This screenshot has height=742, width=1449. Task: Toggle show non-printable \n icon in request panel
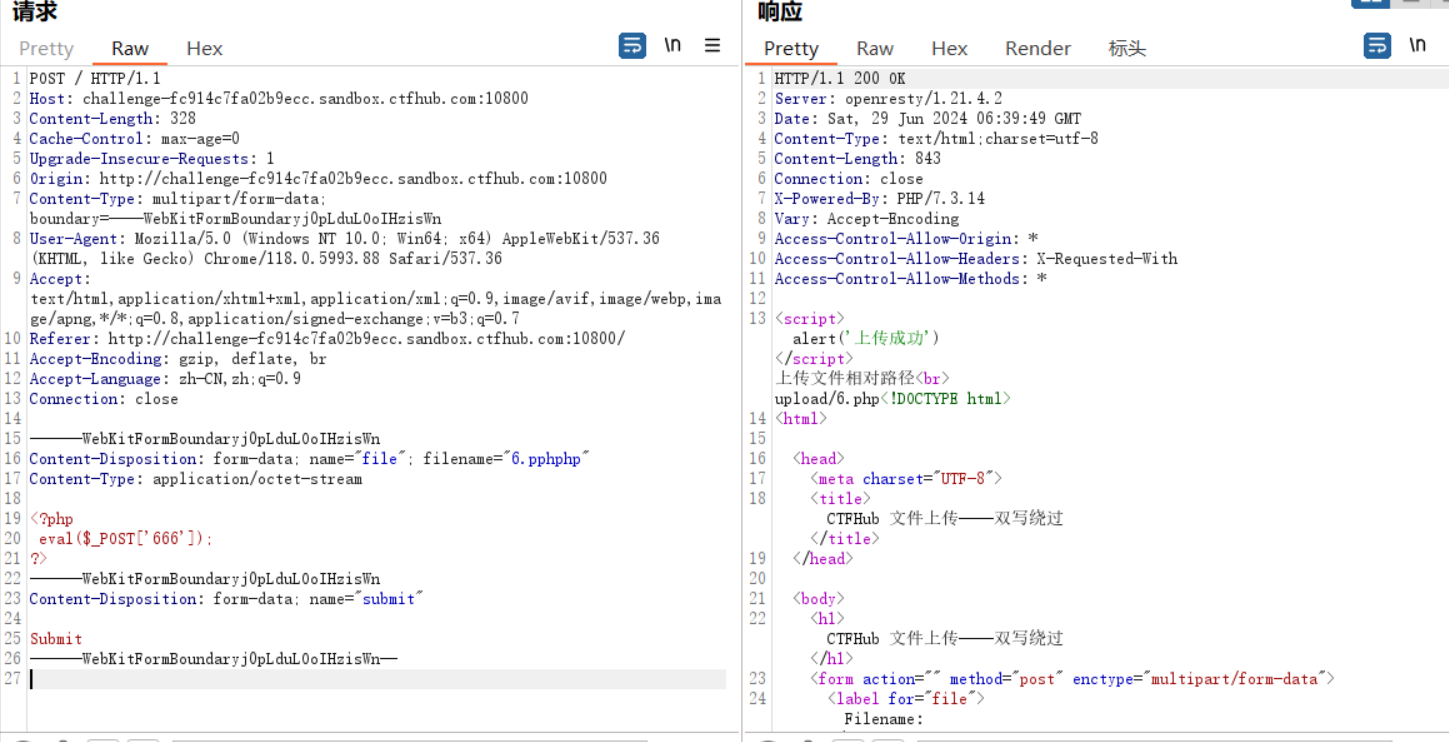673,45
